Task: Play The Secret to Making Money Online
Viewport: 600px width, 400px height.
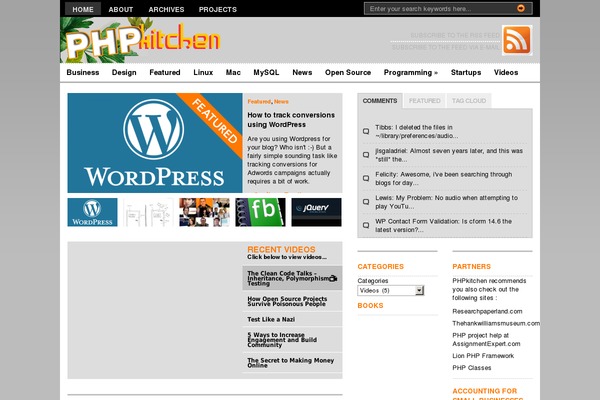Action: pyautogui.click(x=290, y=362)
